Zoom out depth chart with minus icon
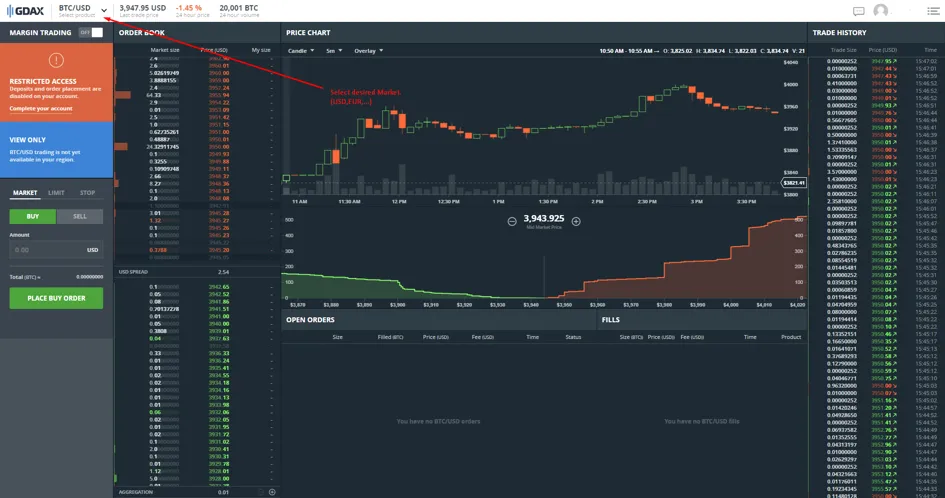Image resolution: width=945 pixels, height=498 pixels. point(512,221)
